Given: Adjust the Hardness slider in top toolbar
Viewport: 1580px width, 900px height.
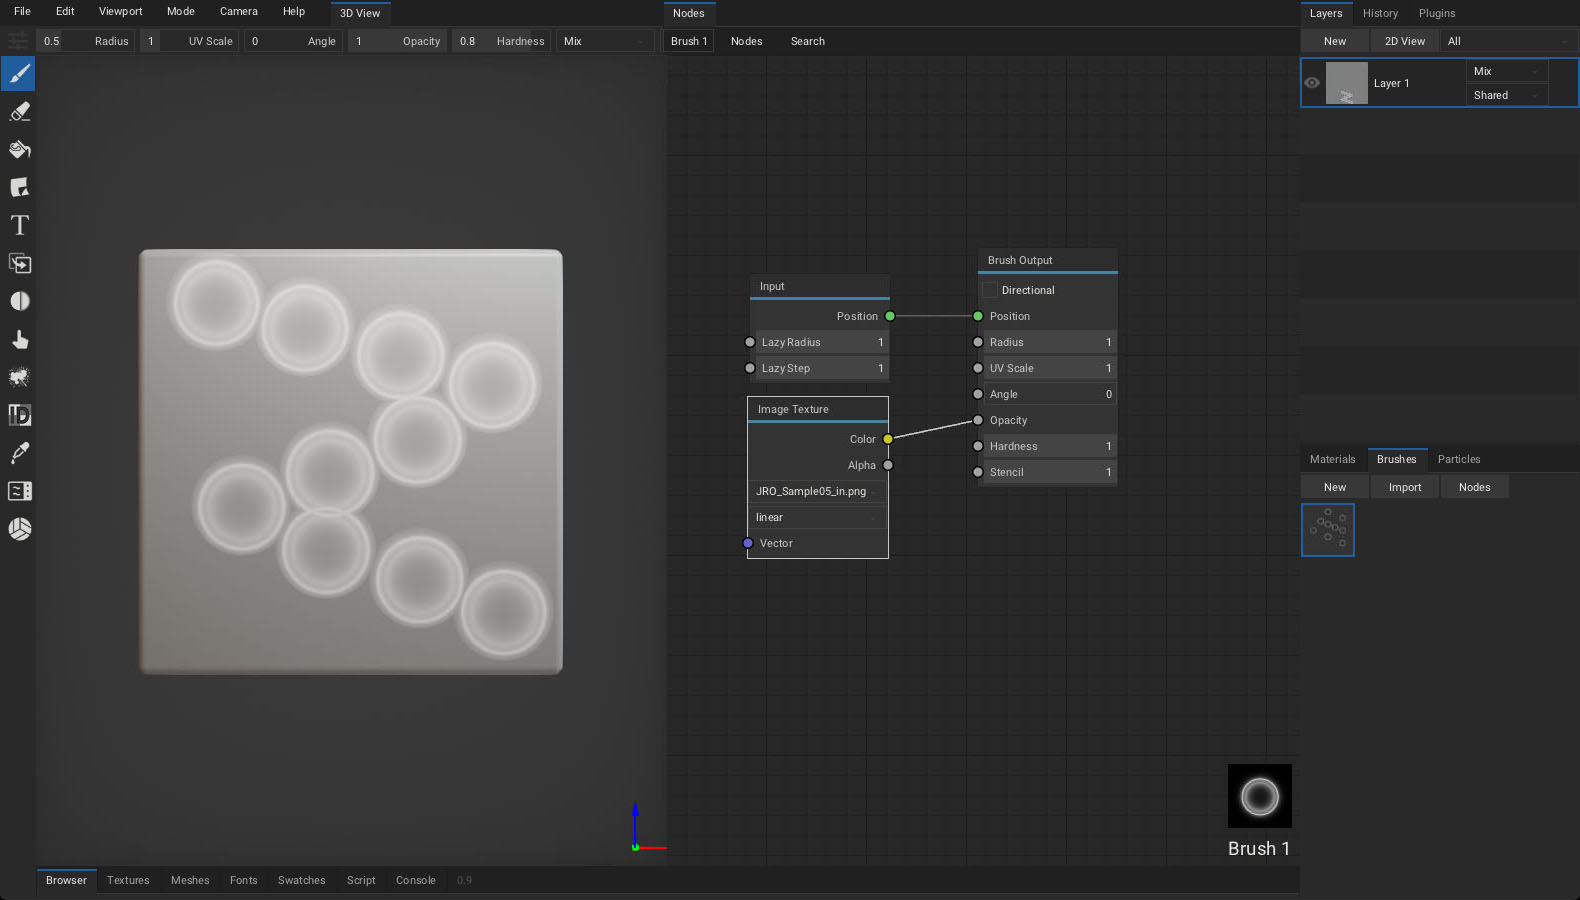Looking at the screenshot, I should (501, 41).
